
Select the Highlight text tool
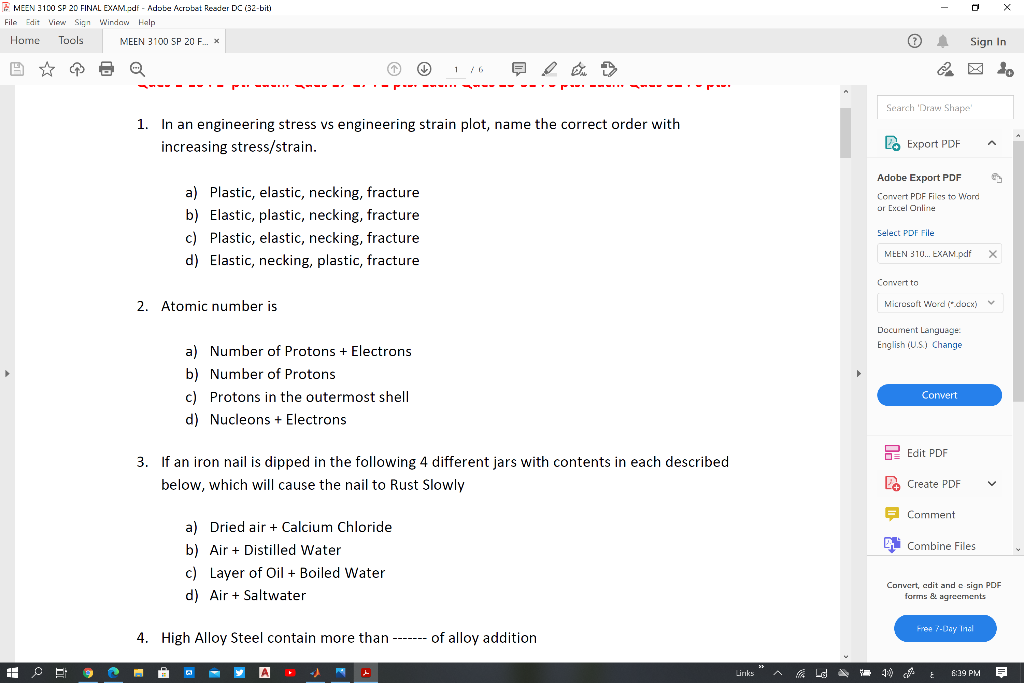(548, 69)
